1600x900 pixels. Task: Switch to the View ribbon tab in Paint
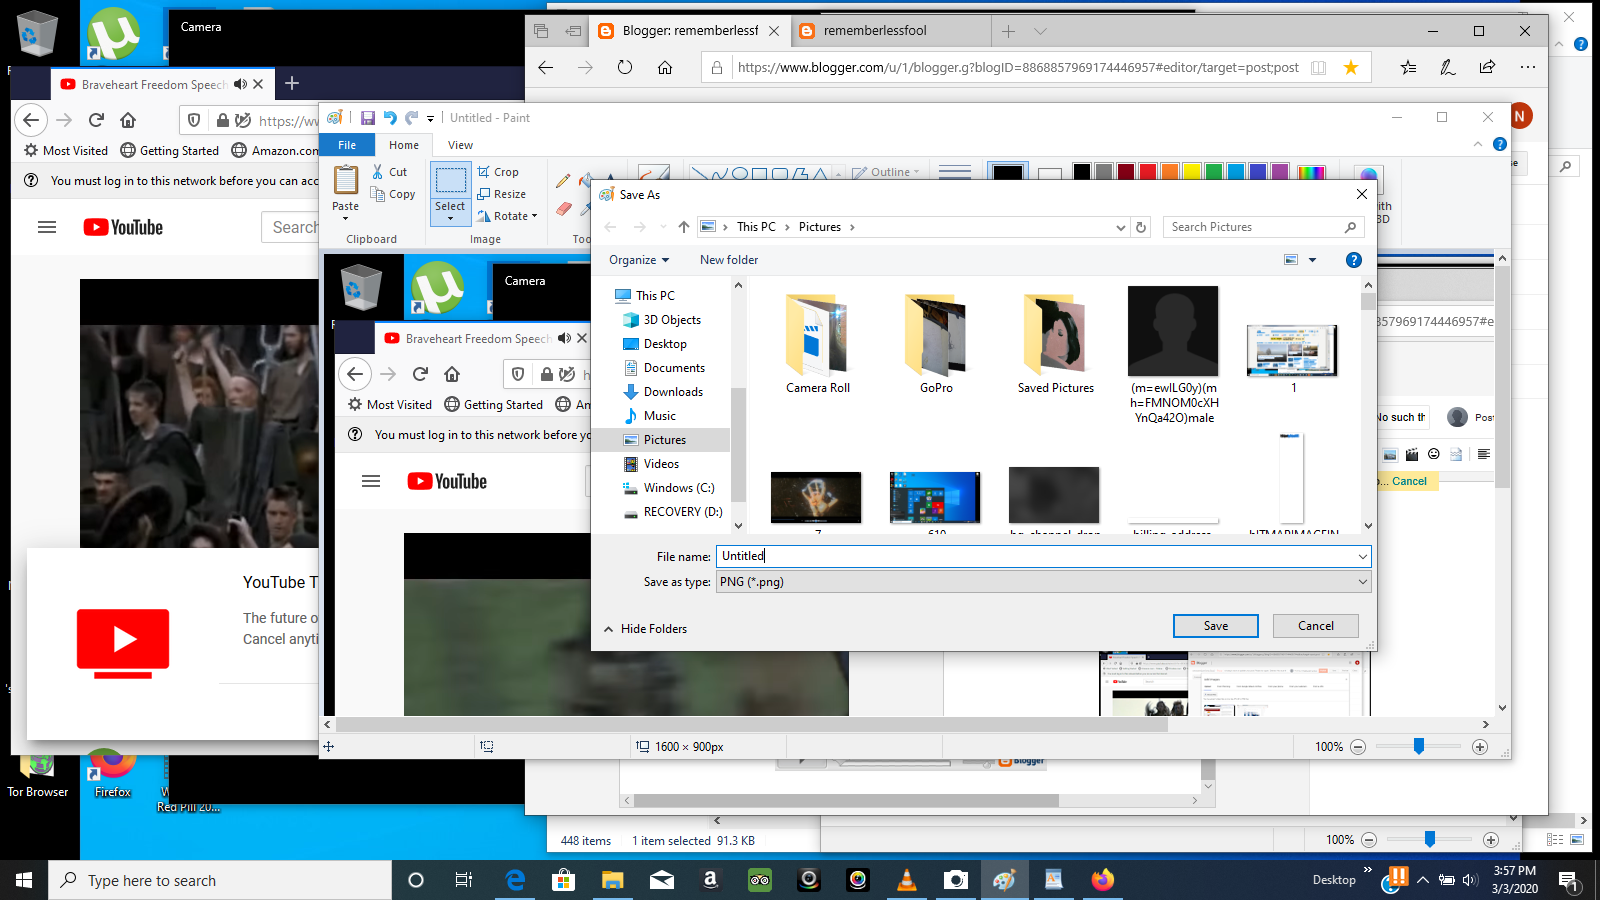[460, 145]
